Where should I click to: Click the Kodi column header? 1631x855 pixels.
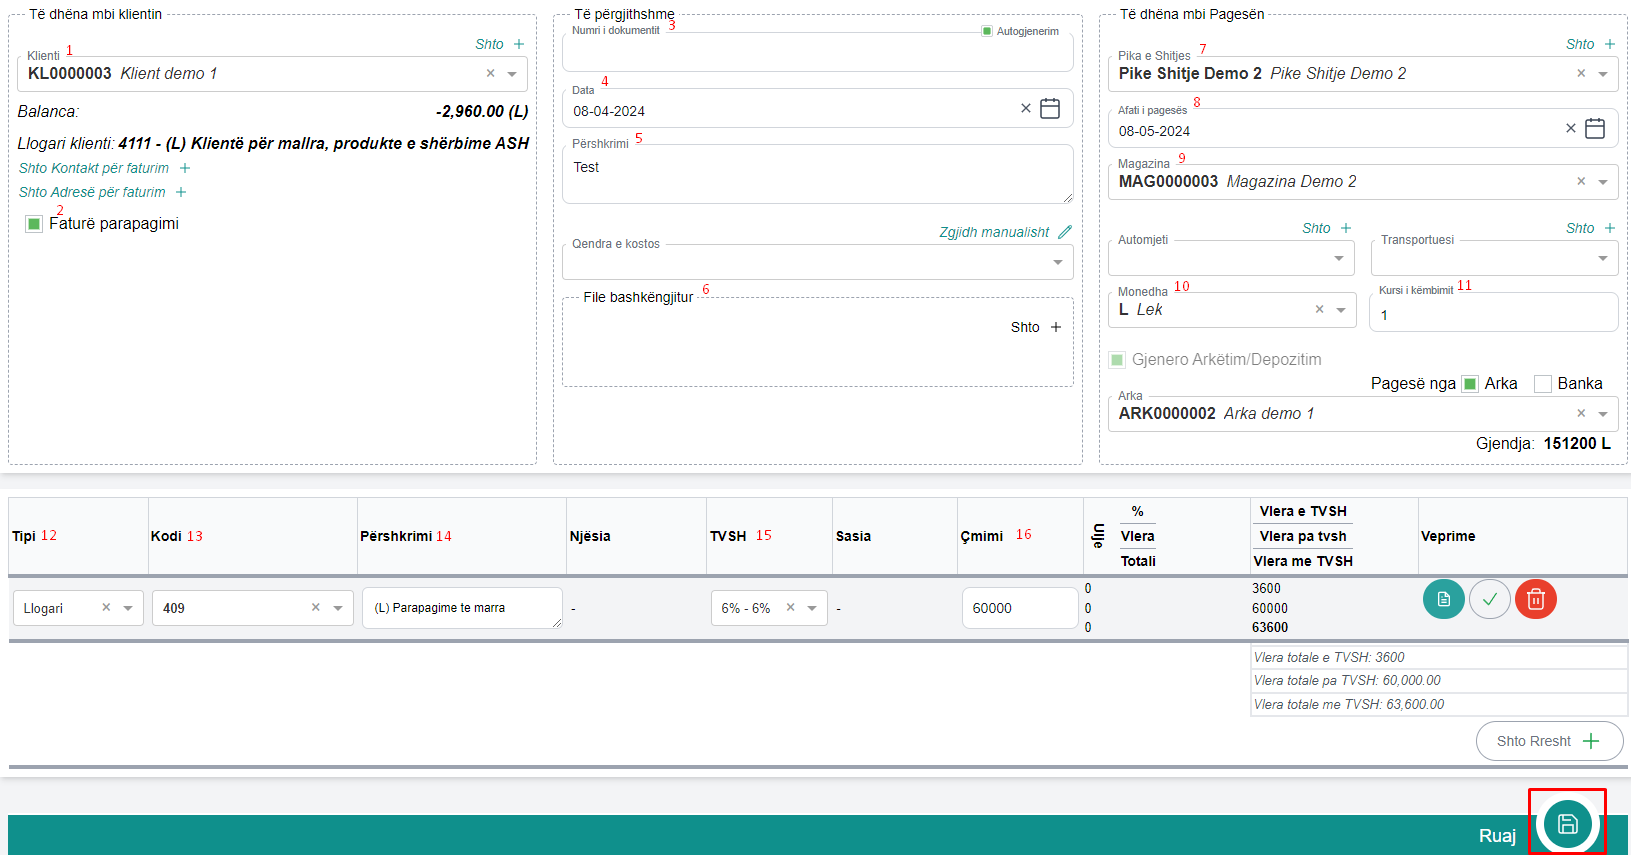tap(166, 536)
